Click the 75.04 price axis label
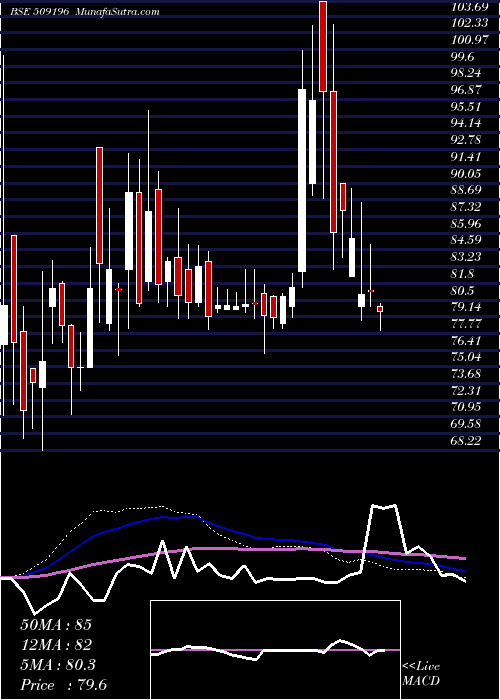 coord(466,357)
